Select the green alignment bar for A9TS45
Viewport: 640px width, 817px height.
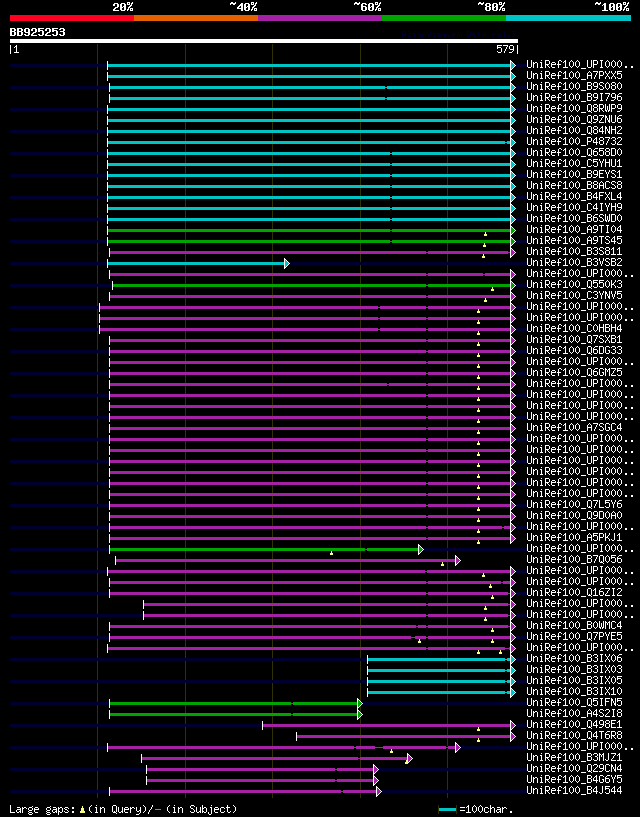coord(309,241)
